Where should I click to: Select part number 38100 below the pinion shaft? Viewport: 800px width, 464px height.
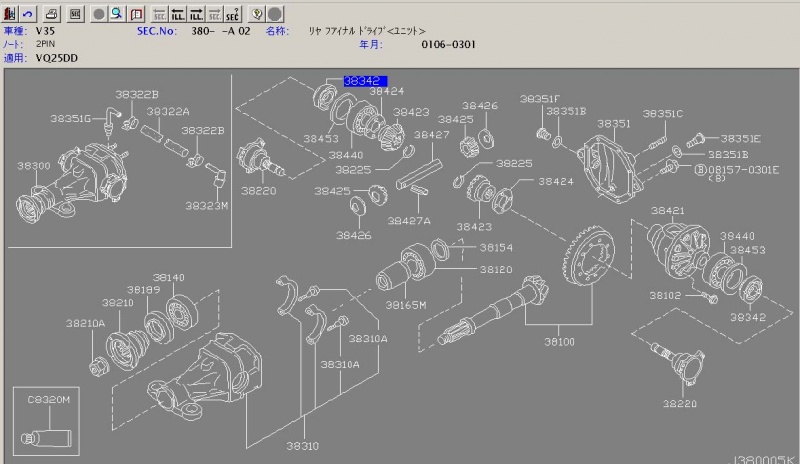coord(559,342)
